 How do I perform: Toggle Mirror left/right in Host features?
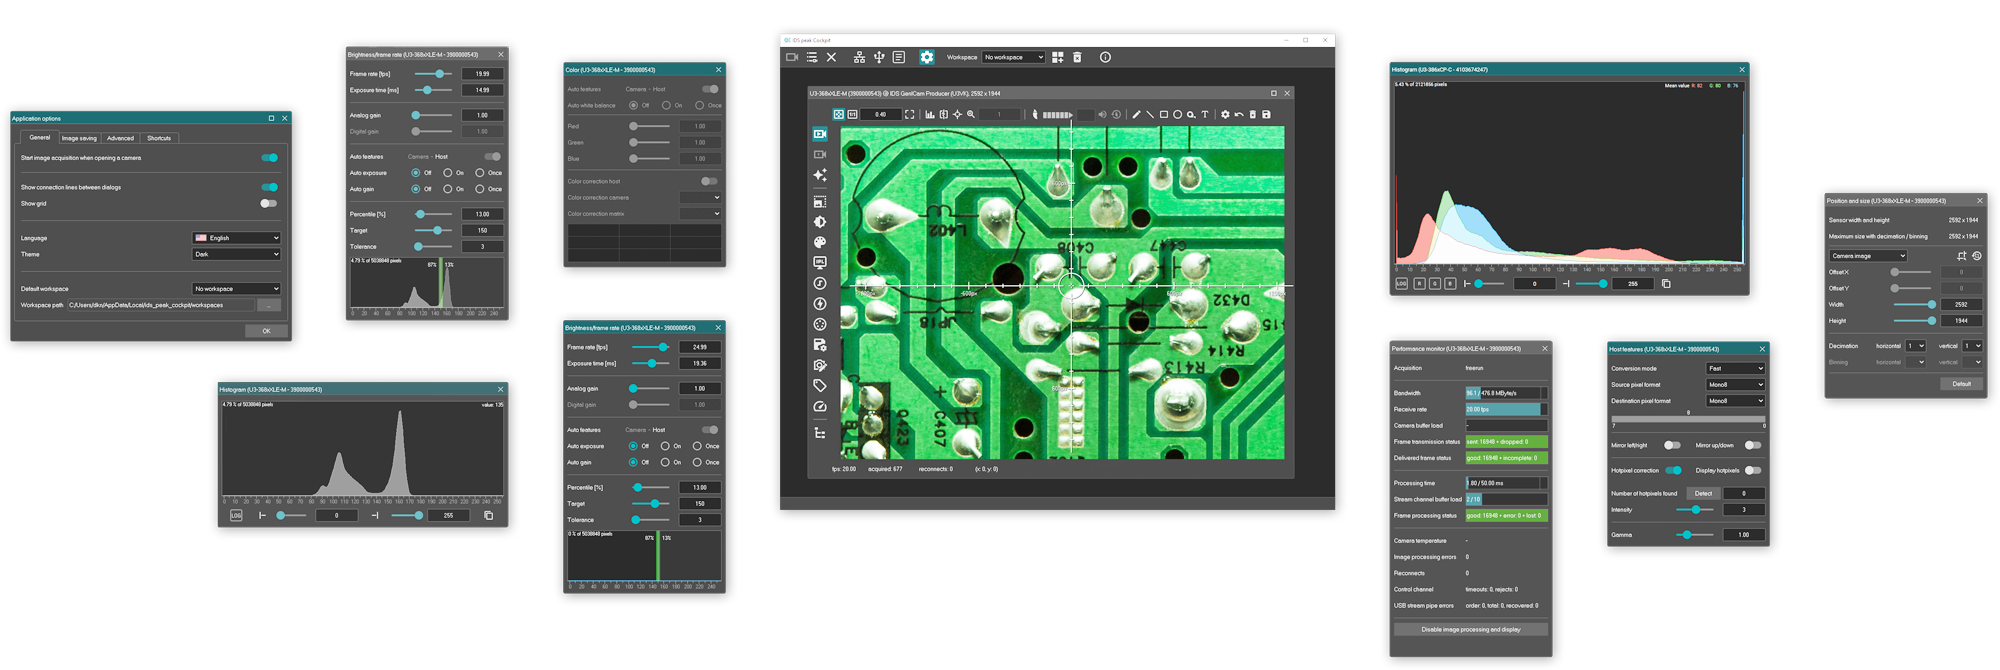pos(1672,445)
